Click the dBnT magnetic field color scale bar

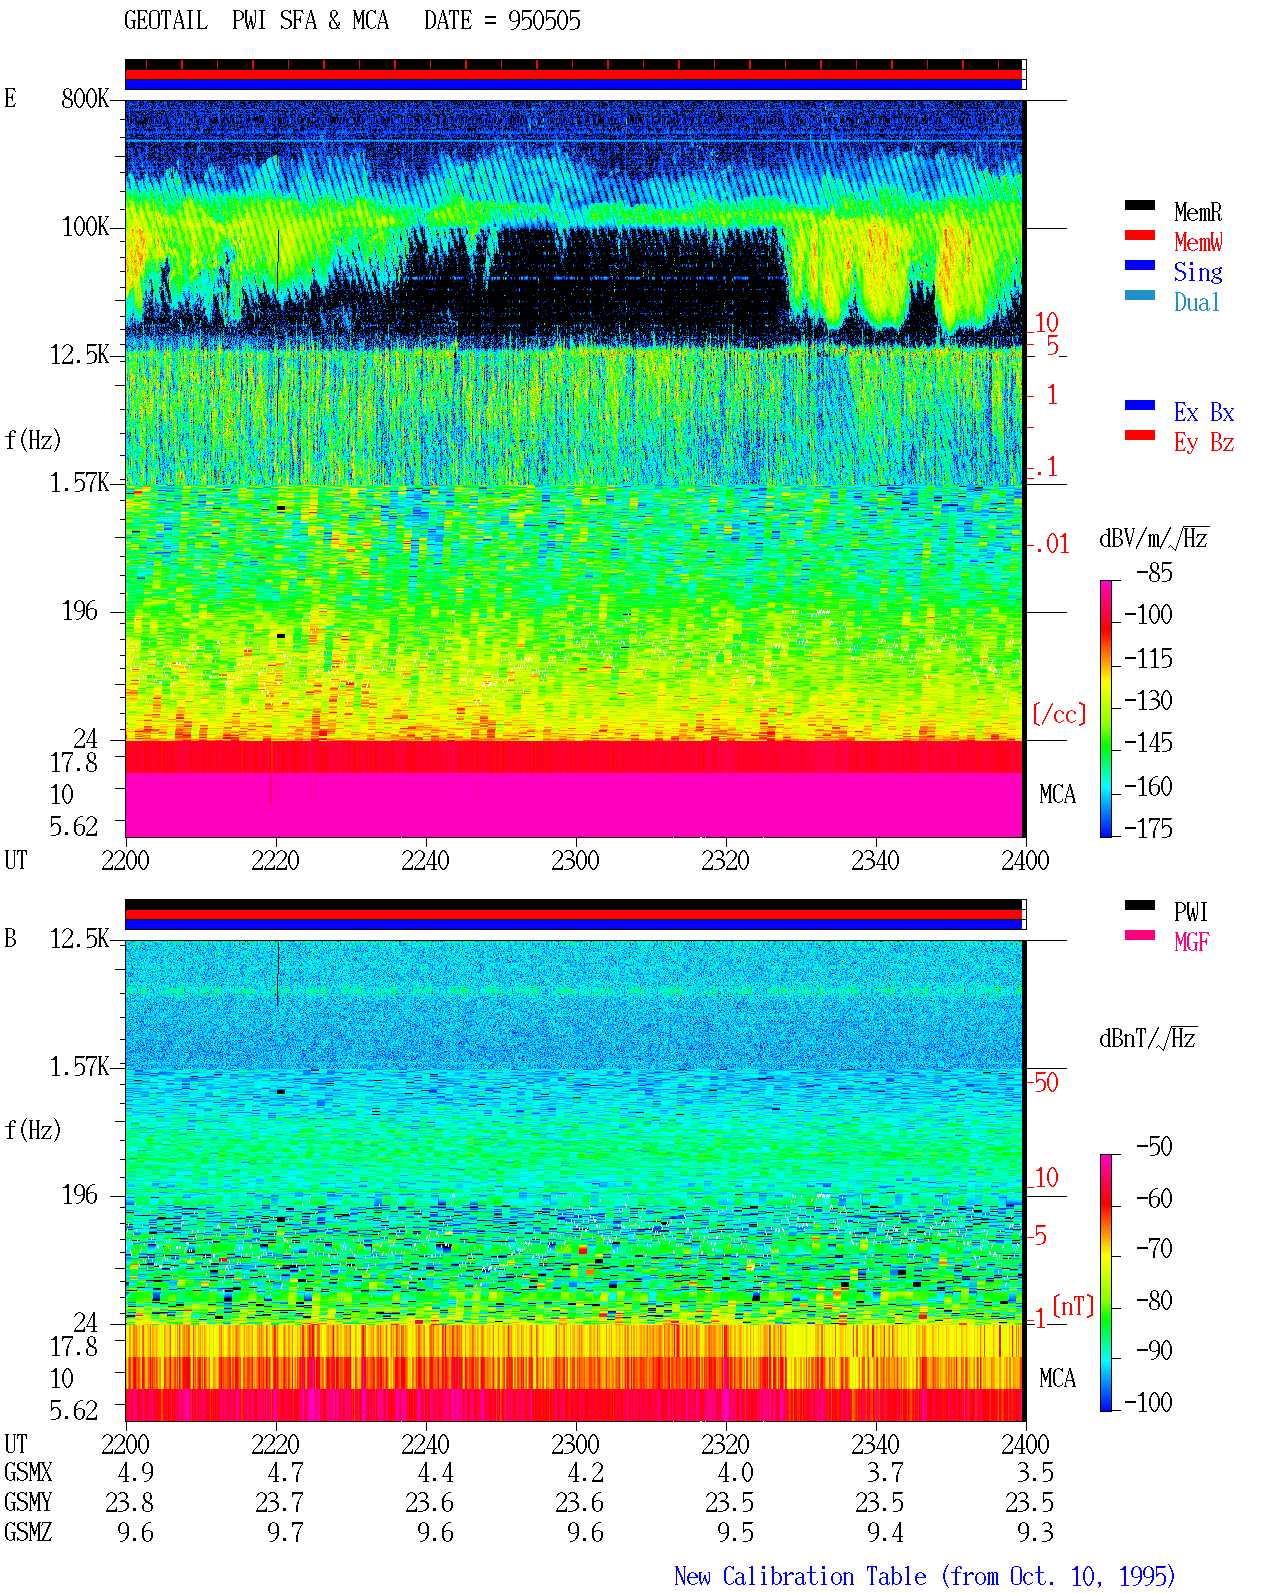click(1105, 1283)
